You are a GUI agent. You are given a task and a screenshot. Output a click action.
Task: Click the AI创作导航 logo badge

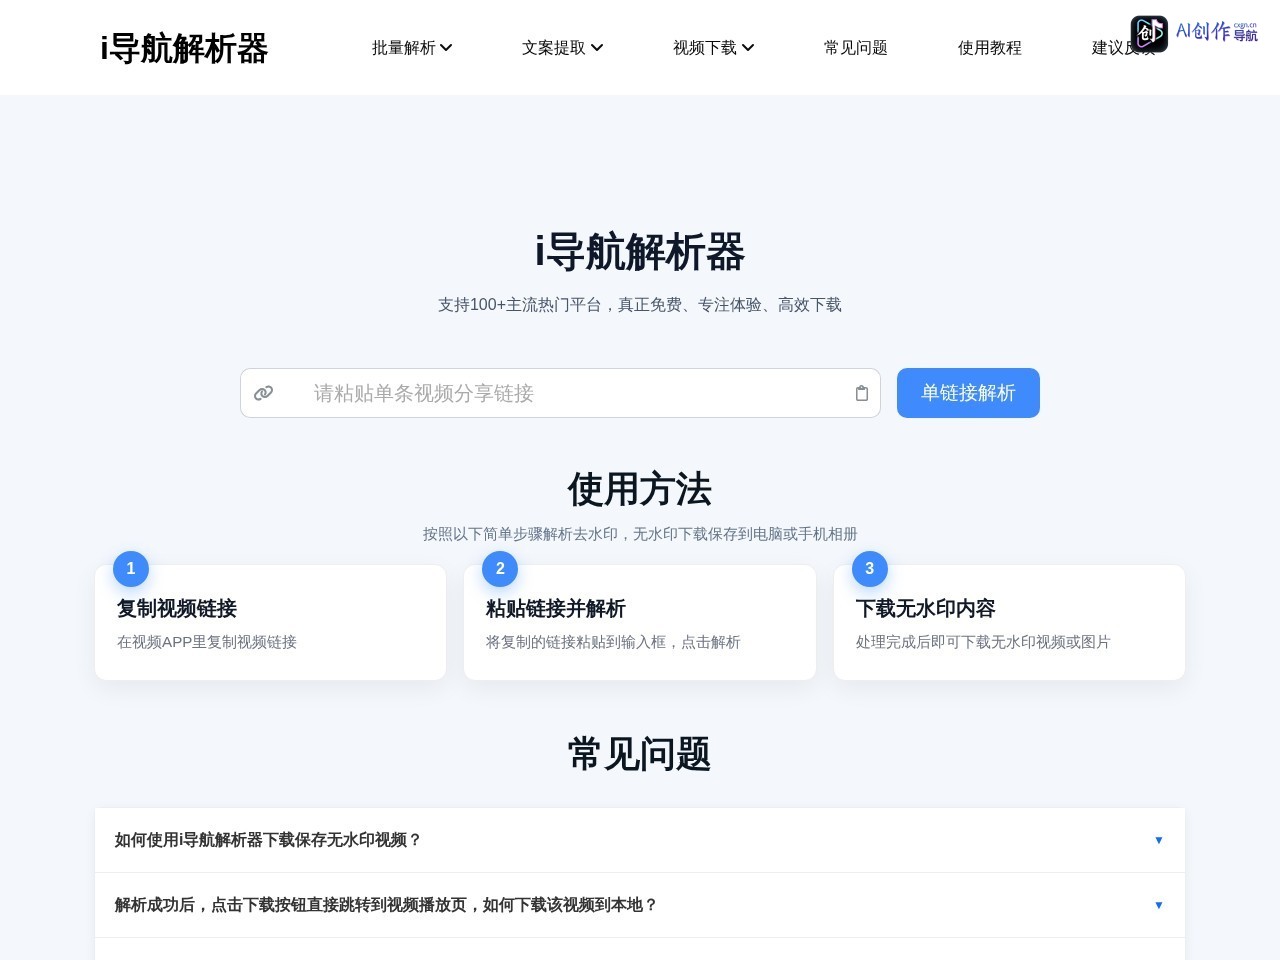pyautogui.click(x=1194, y=33)
